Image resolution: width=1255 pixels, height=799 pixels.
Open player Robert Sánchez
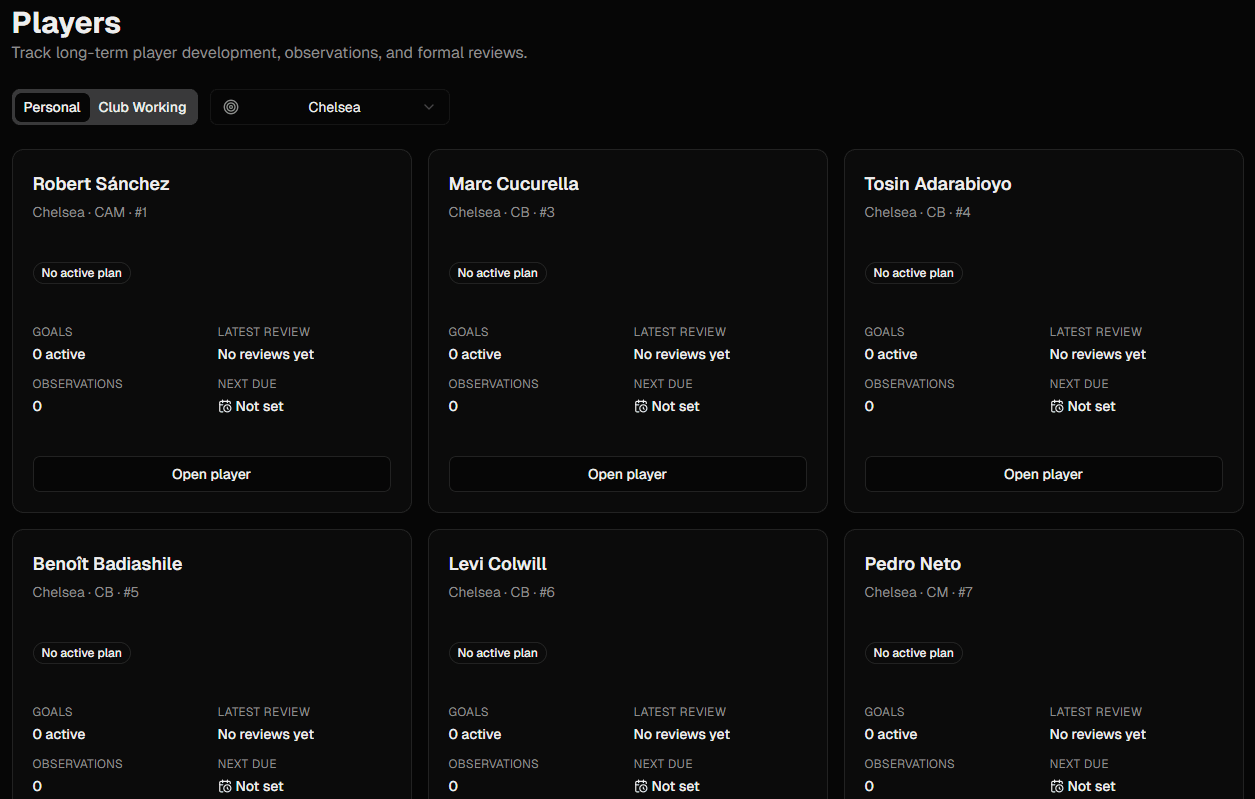click(212, 474)
